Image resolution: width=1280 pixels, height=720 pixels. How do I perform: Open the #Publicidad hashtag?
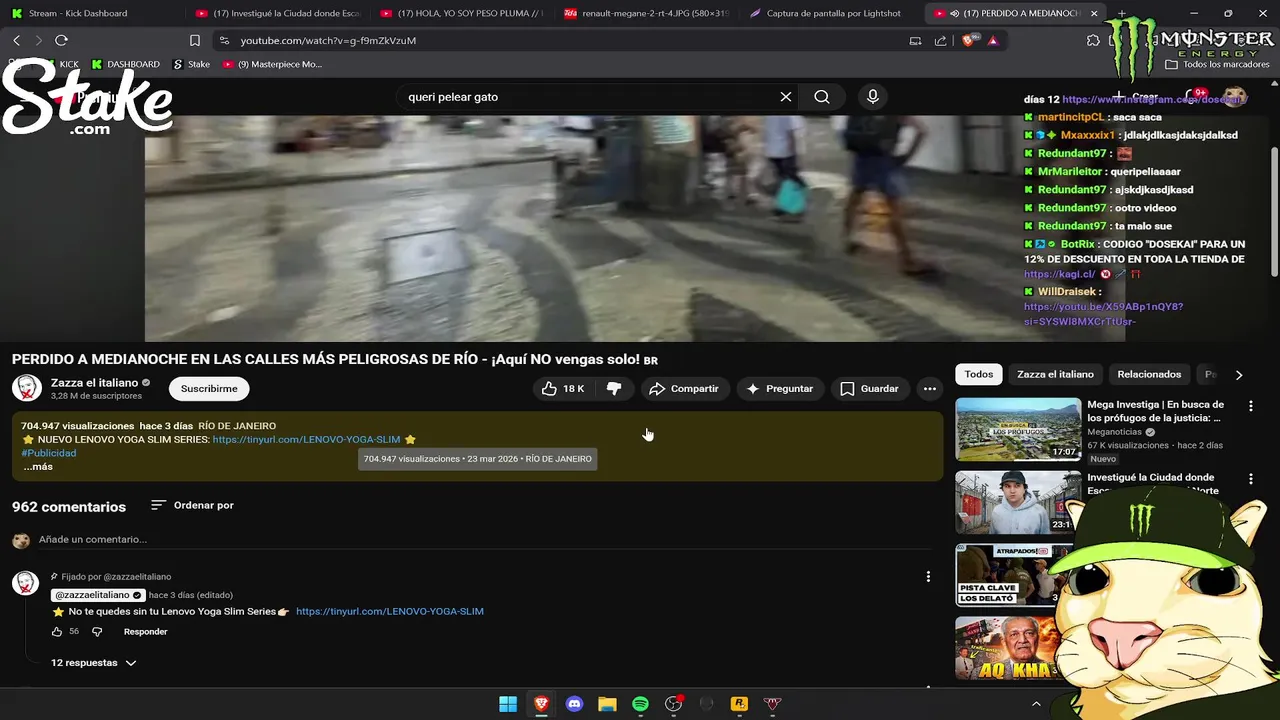tap(49, 453)
